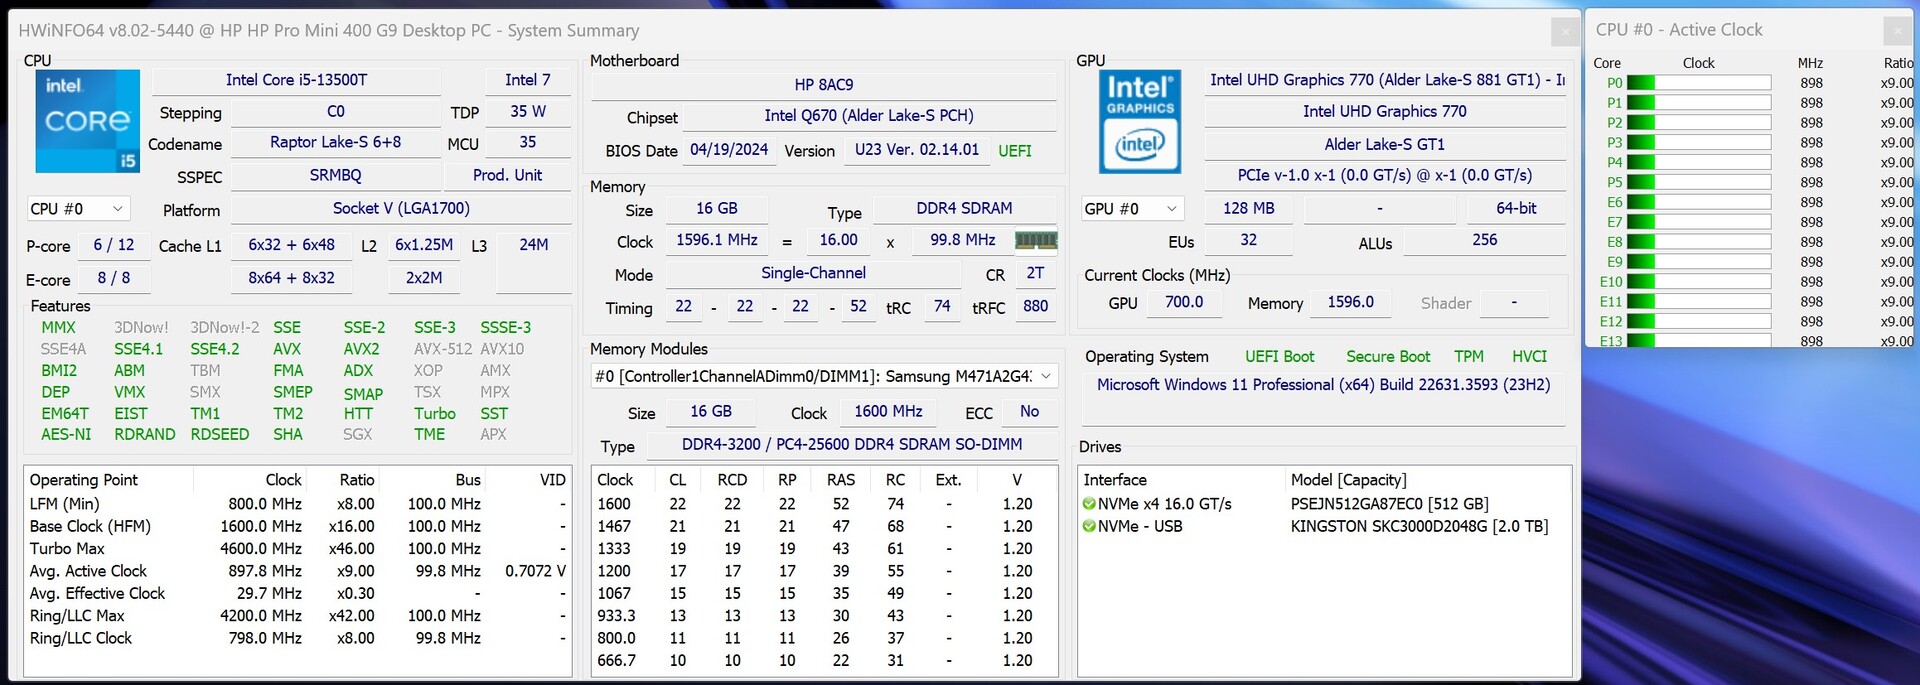The image size is (1920, 685).
Task: Click the Clock column header in Active Clock window
Action: [1698, 63]
